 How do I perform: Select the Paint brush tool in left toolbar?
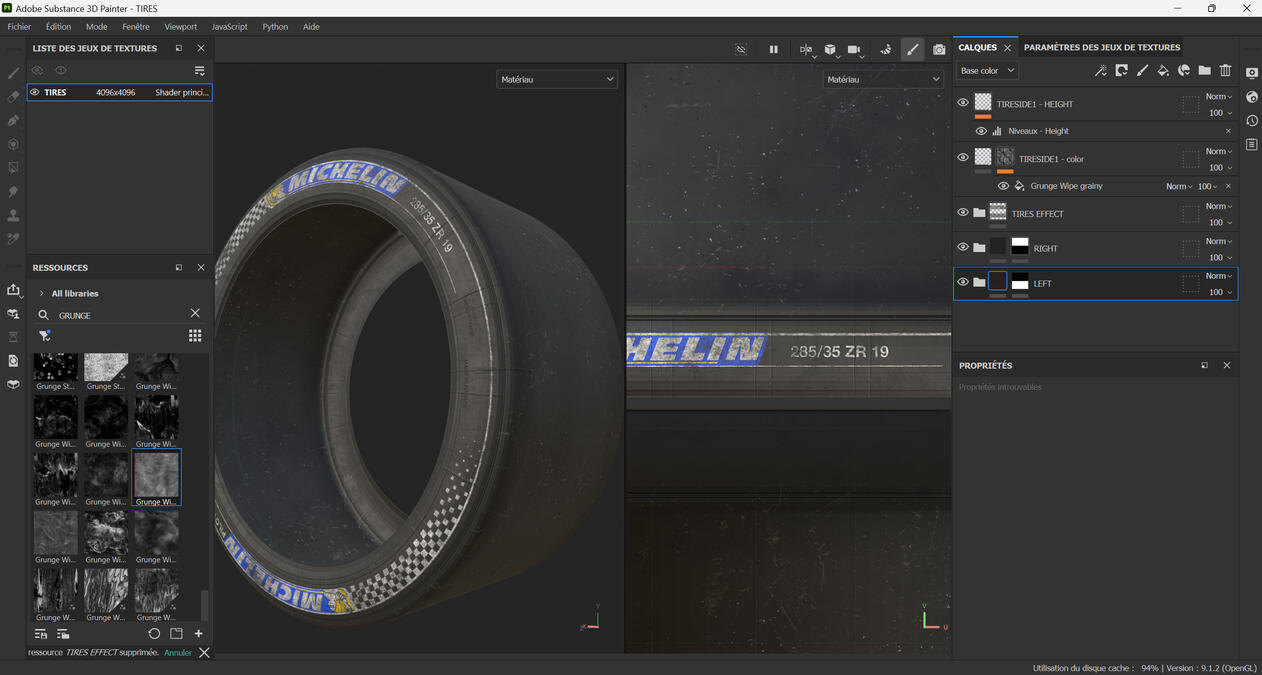coord(12,72)
